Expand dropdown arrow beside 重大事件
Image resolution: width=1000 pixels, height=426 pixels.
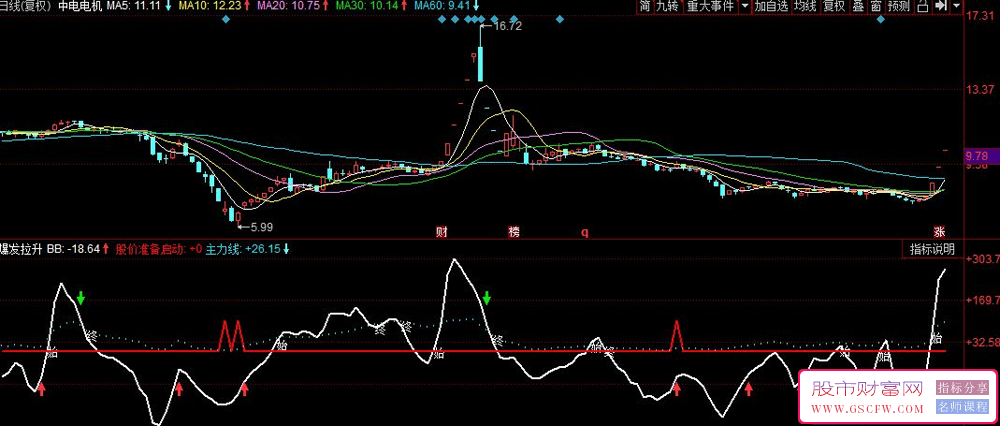745,6
